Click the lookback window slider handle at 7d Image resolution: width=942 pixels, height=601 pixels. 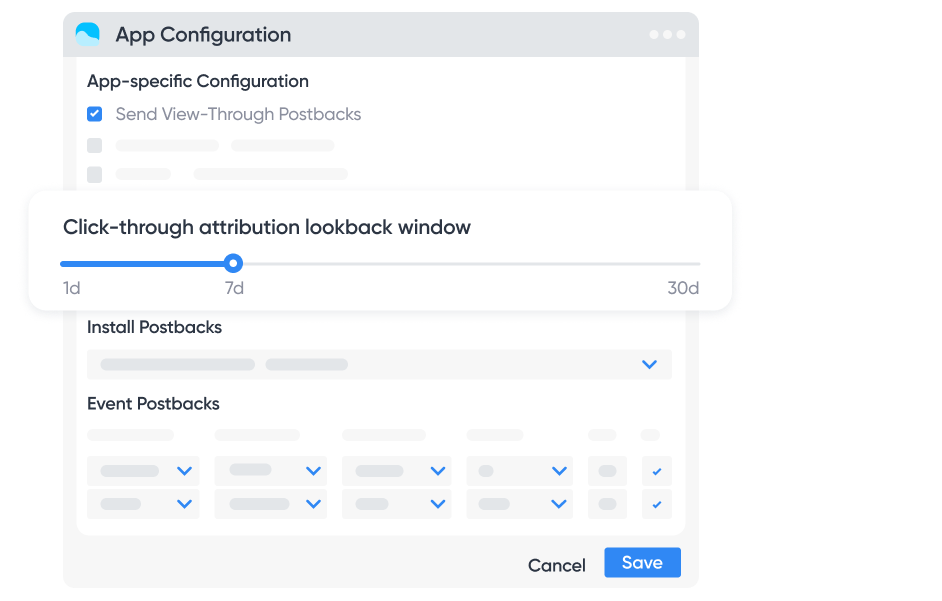233,263
